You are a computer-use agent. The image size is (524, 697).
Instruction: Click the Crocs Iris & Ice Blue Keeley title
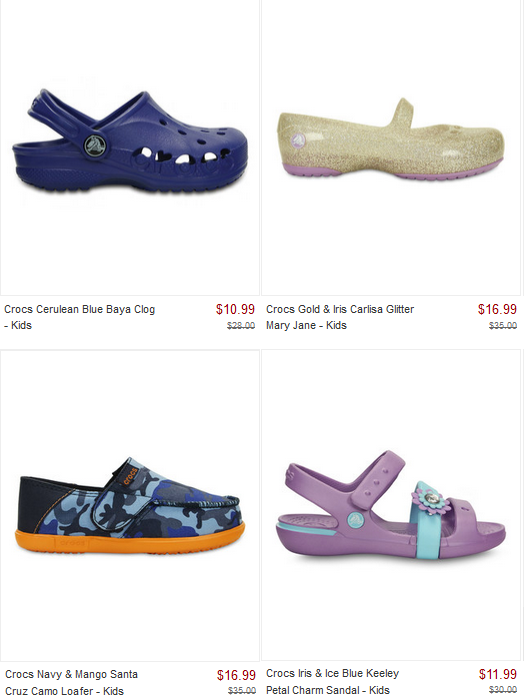point(332,681)
